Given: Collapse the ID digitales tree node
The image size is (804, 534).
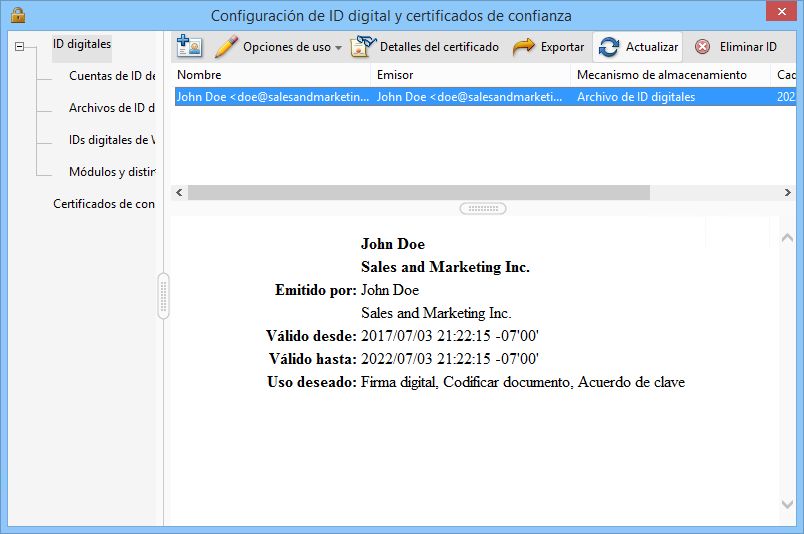Looking at the screenshot, I should point(19,47).
